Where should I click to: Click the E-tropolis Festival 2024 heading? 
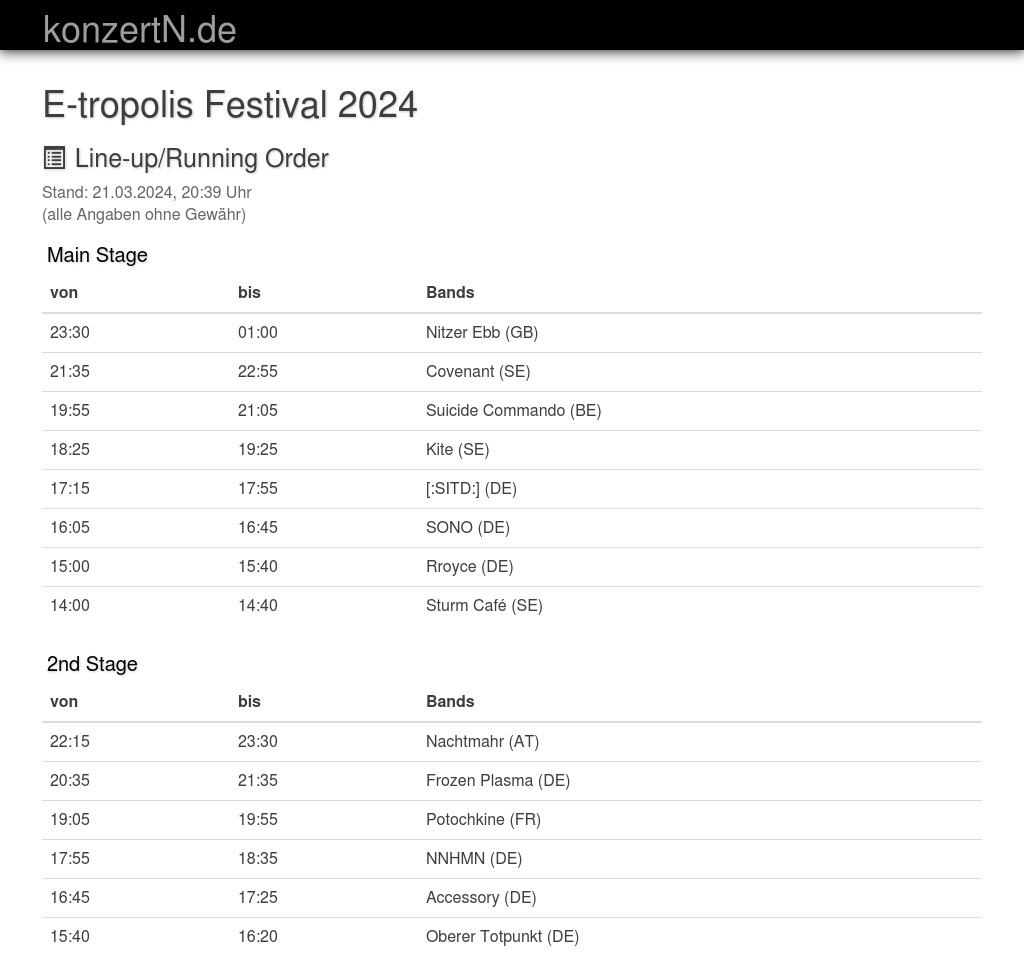230,105
